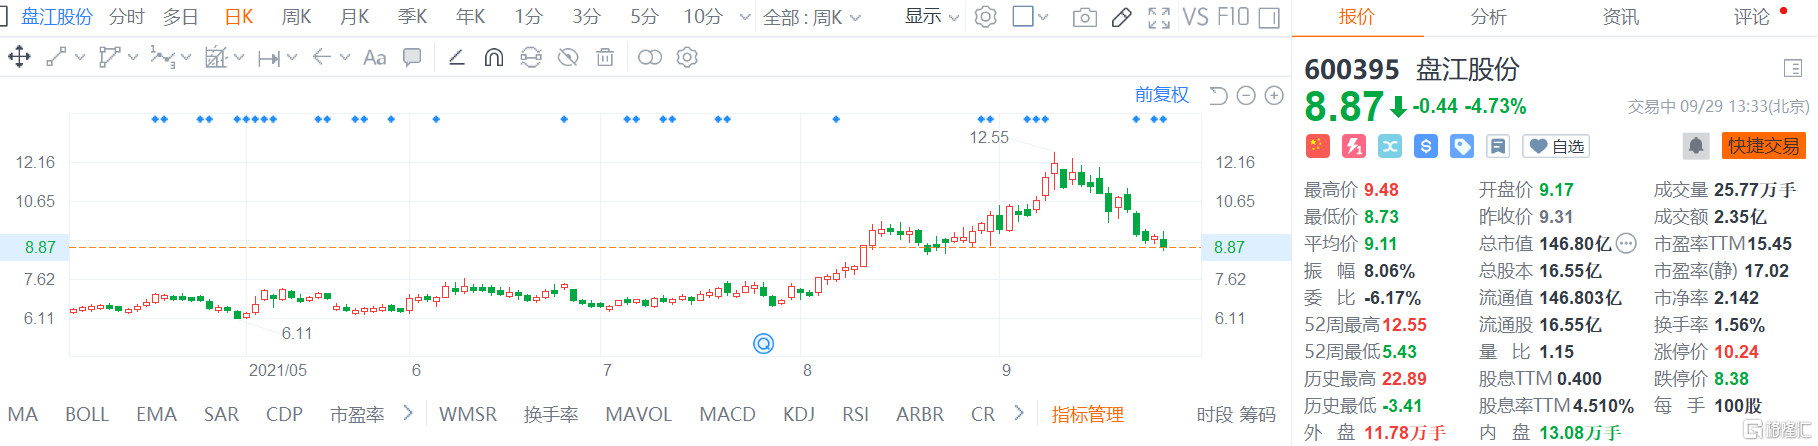1818x446 pixels.
Task: Select the arrow annotation tool
Action: [x=321, y=57]
